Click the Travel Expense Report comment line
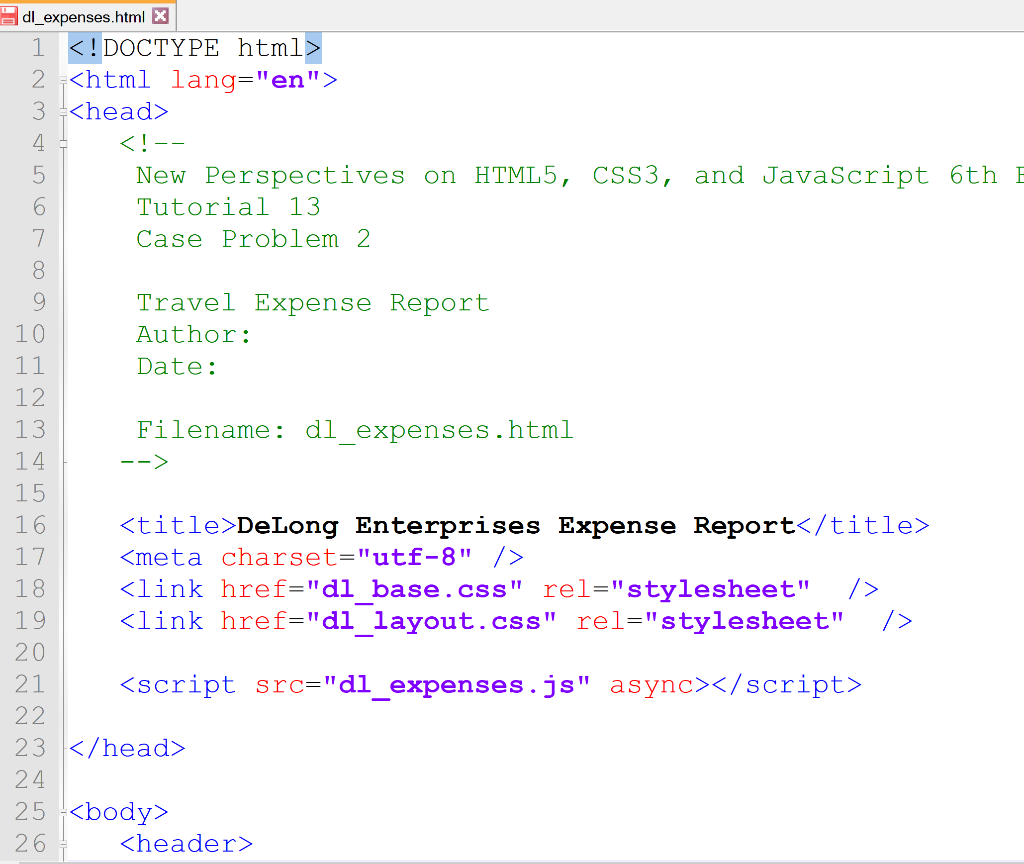1024x864 pixels. (313, 303)
